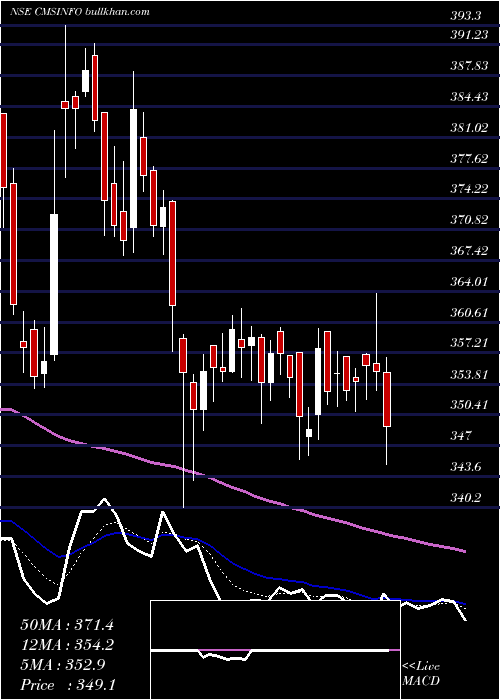
Task: Click inside the MACD inset chart box
Action: 275,650
